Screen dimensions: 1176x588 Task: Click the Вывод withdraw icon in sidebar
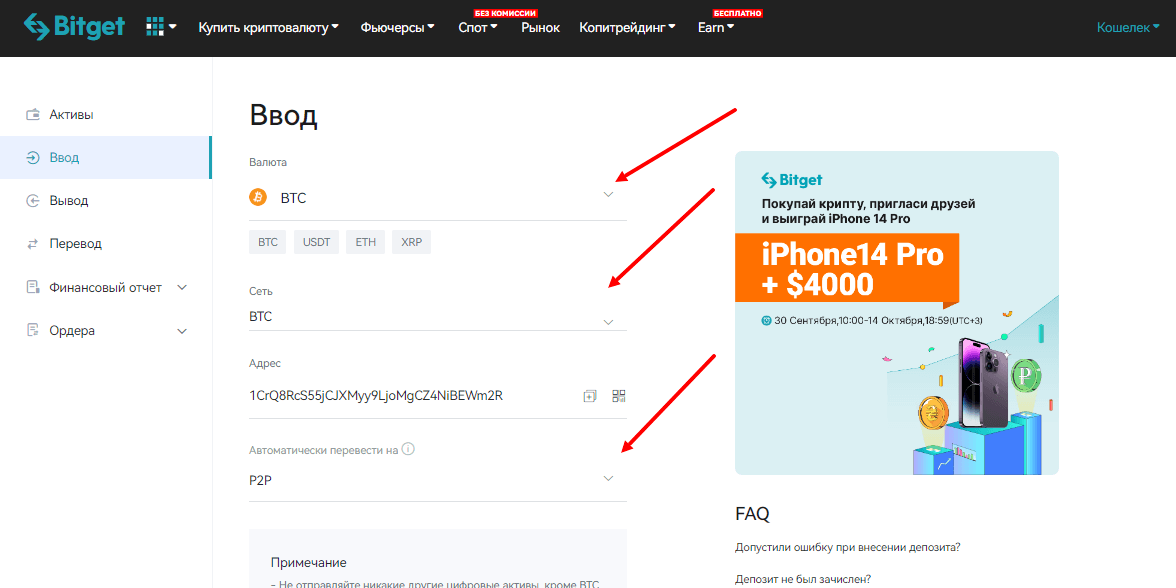coord(33,201)
